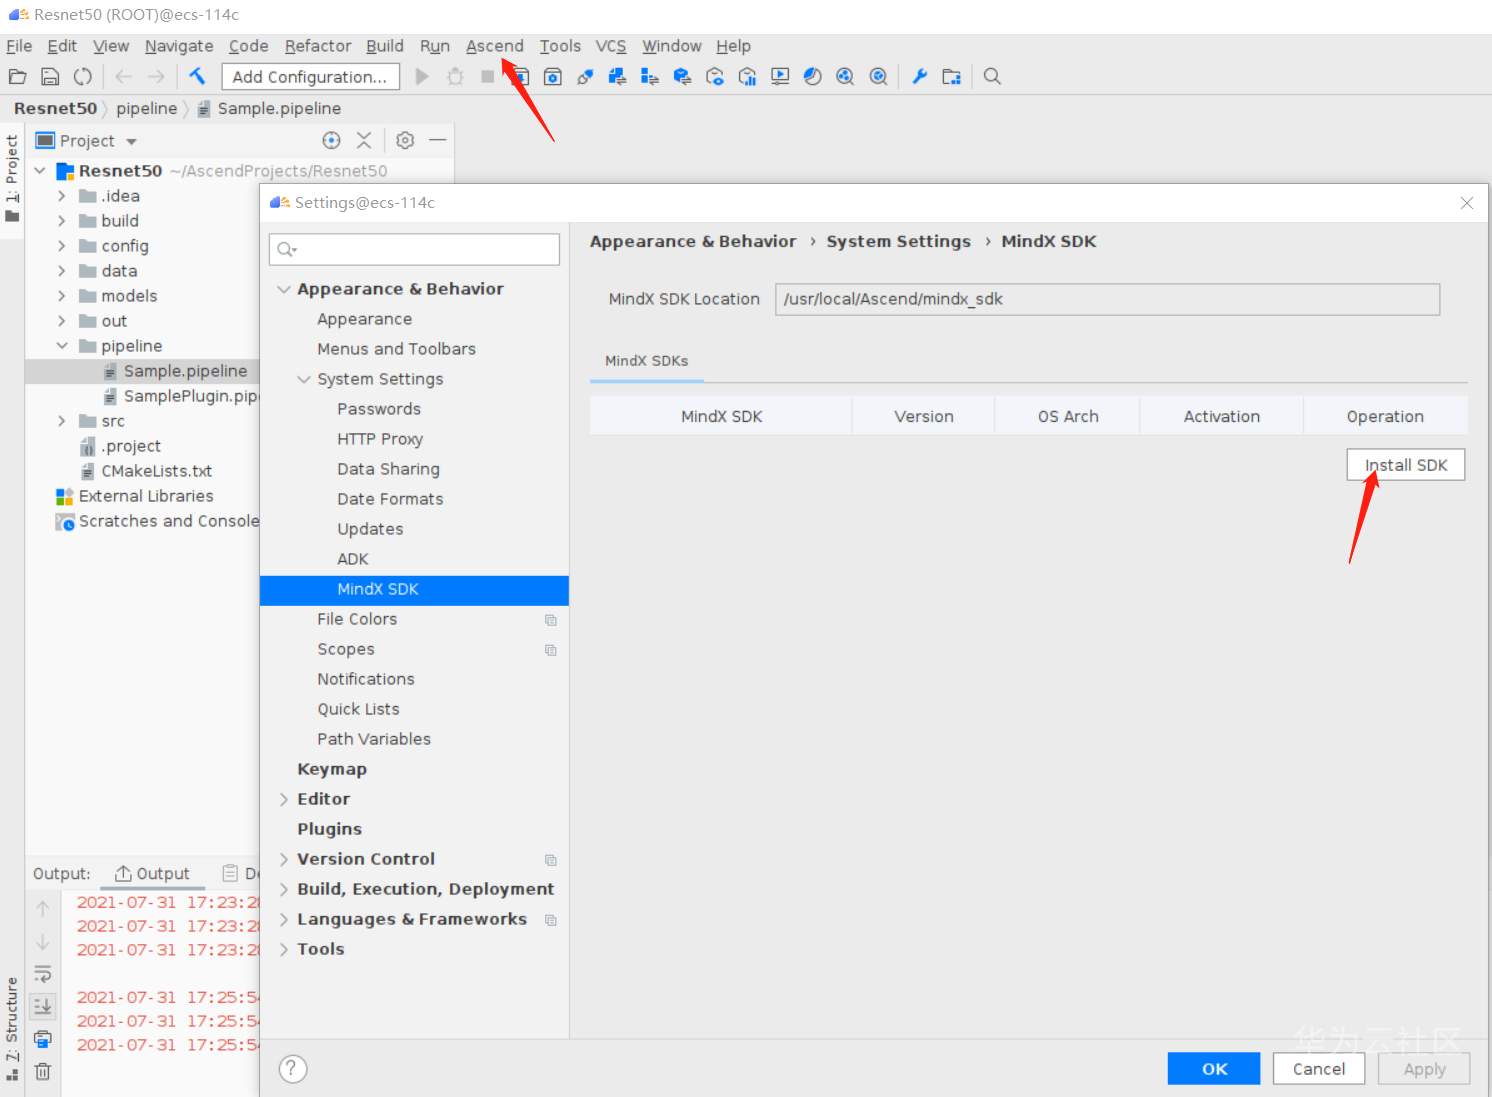Viewport: 1492px width, 1097px height.
Task: Click the Run play icon in toolbar
Action: 422,76
